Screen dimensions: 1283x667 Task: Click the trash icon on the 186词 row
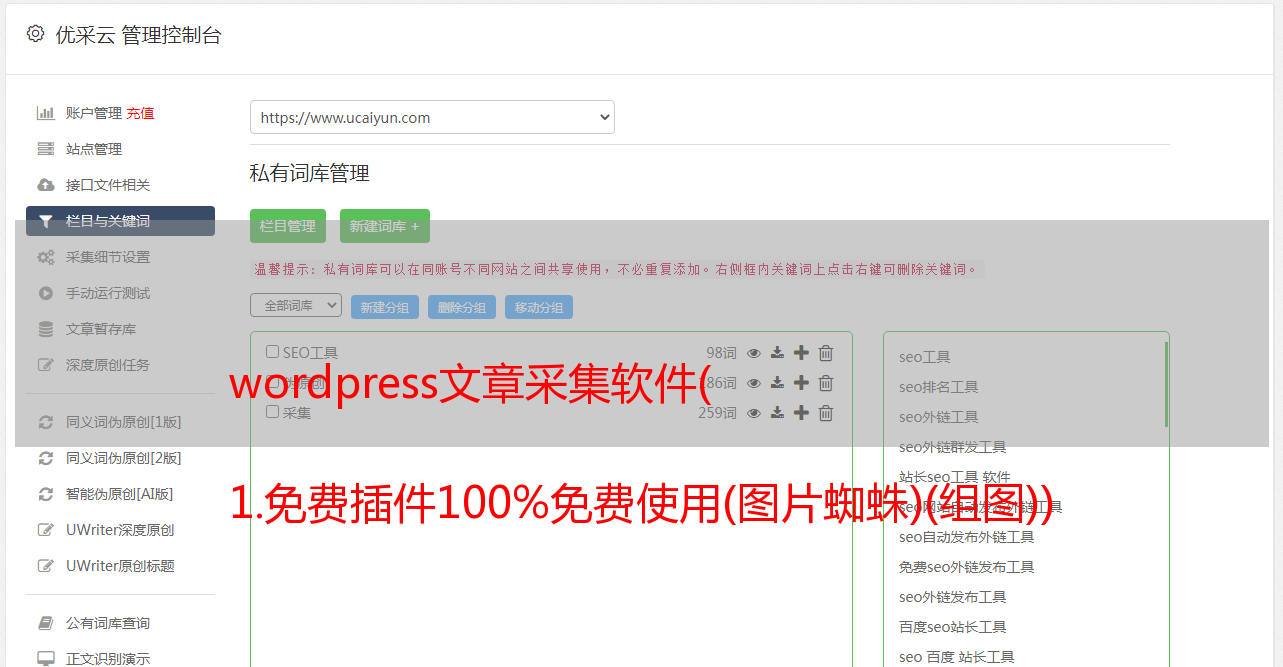826,383
